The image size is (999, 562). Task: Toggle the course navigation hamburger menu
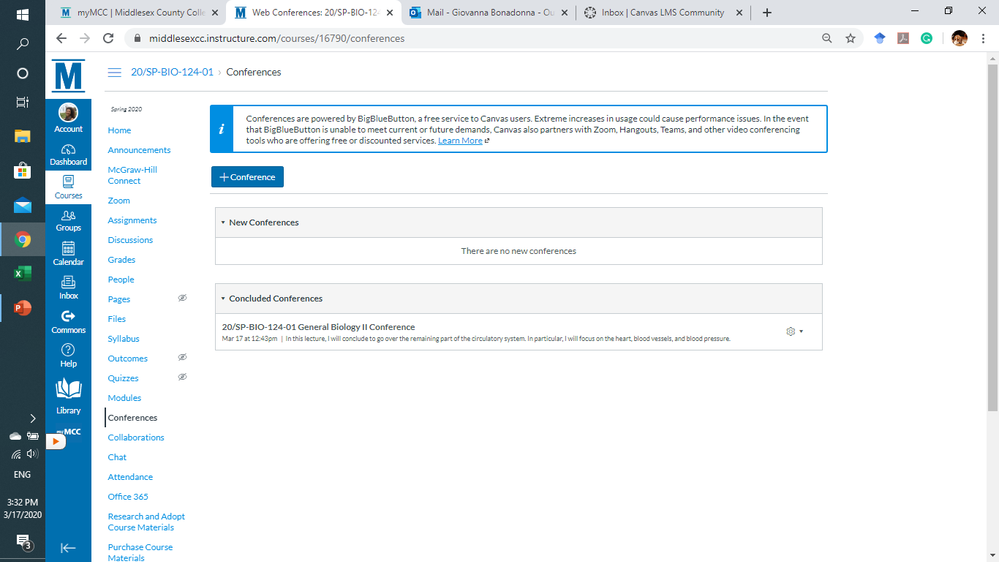point(114,72)
